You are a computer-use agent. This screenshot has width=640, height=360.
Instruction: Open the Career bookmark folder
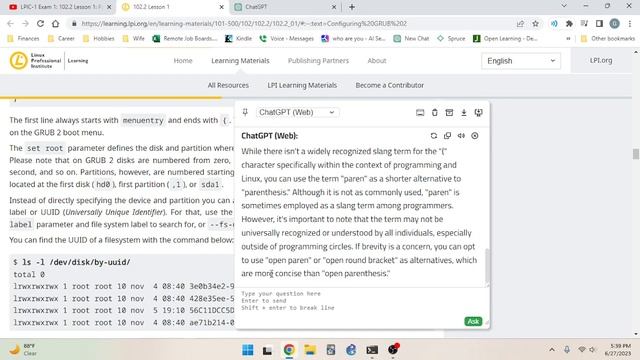pyautogui.click(x=61, y=38)
